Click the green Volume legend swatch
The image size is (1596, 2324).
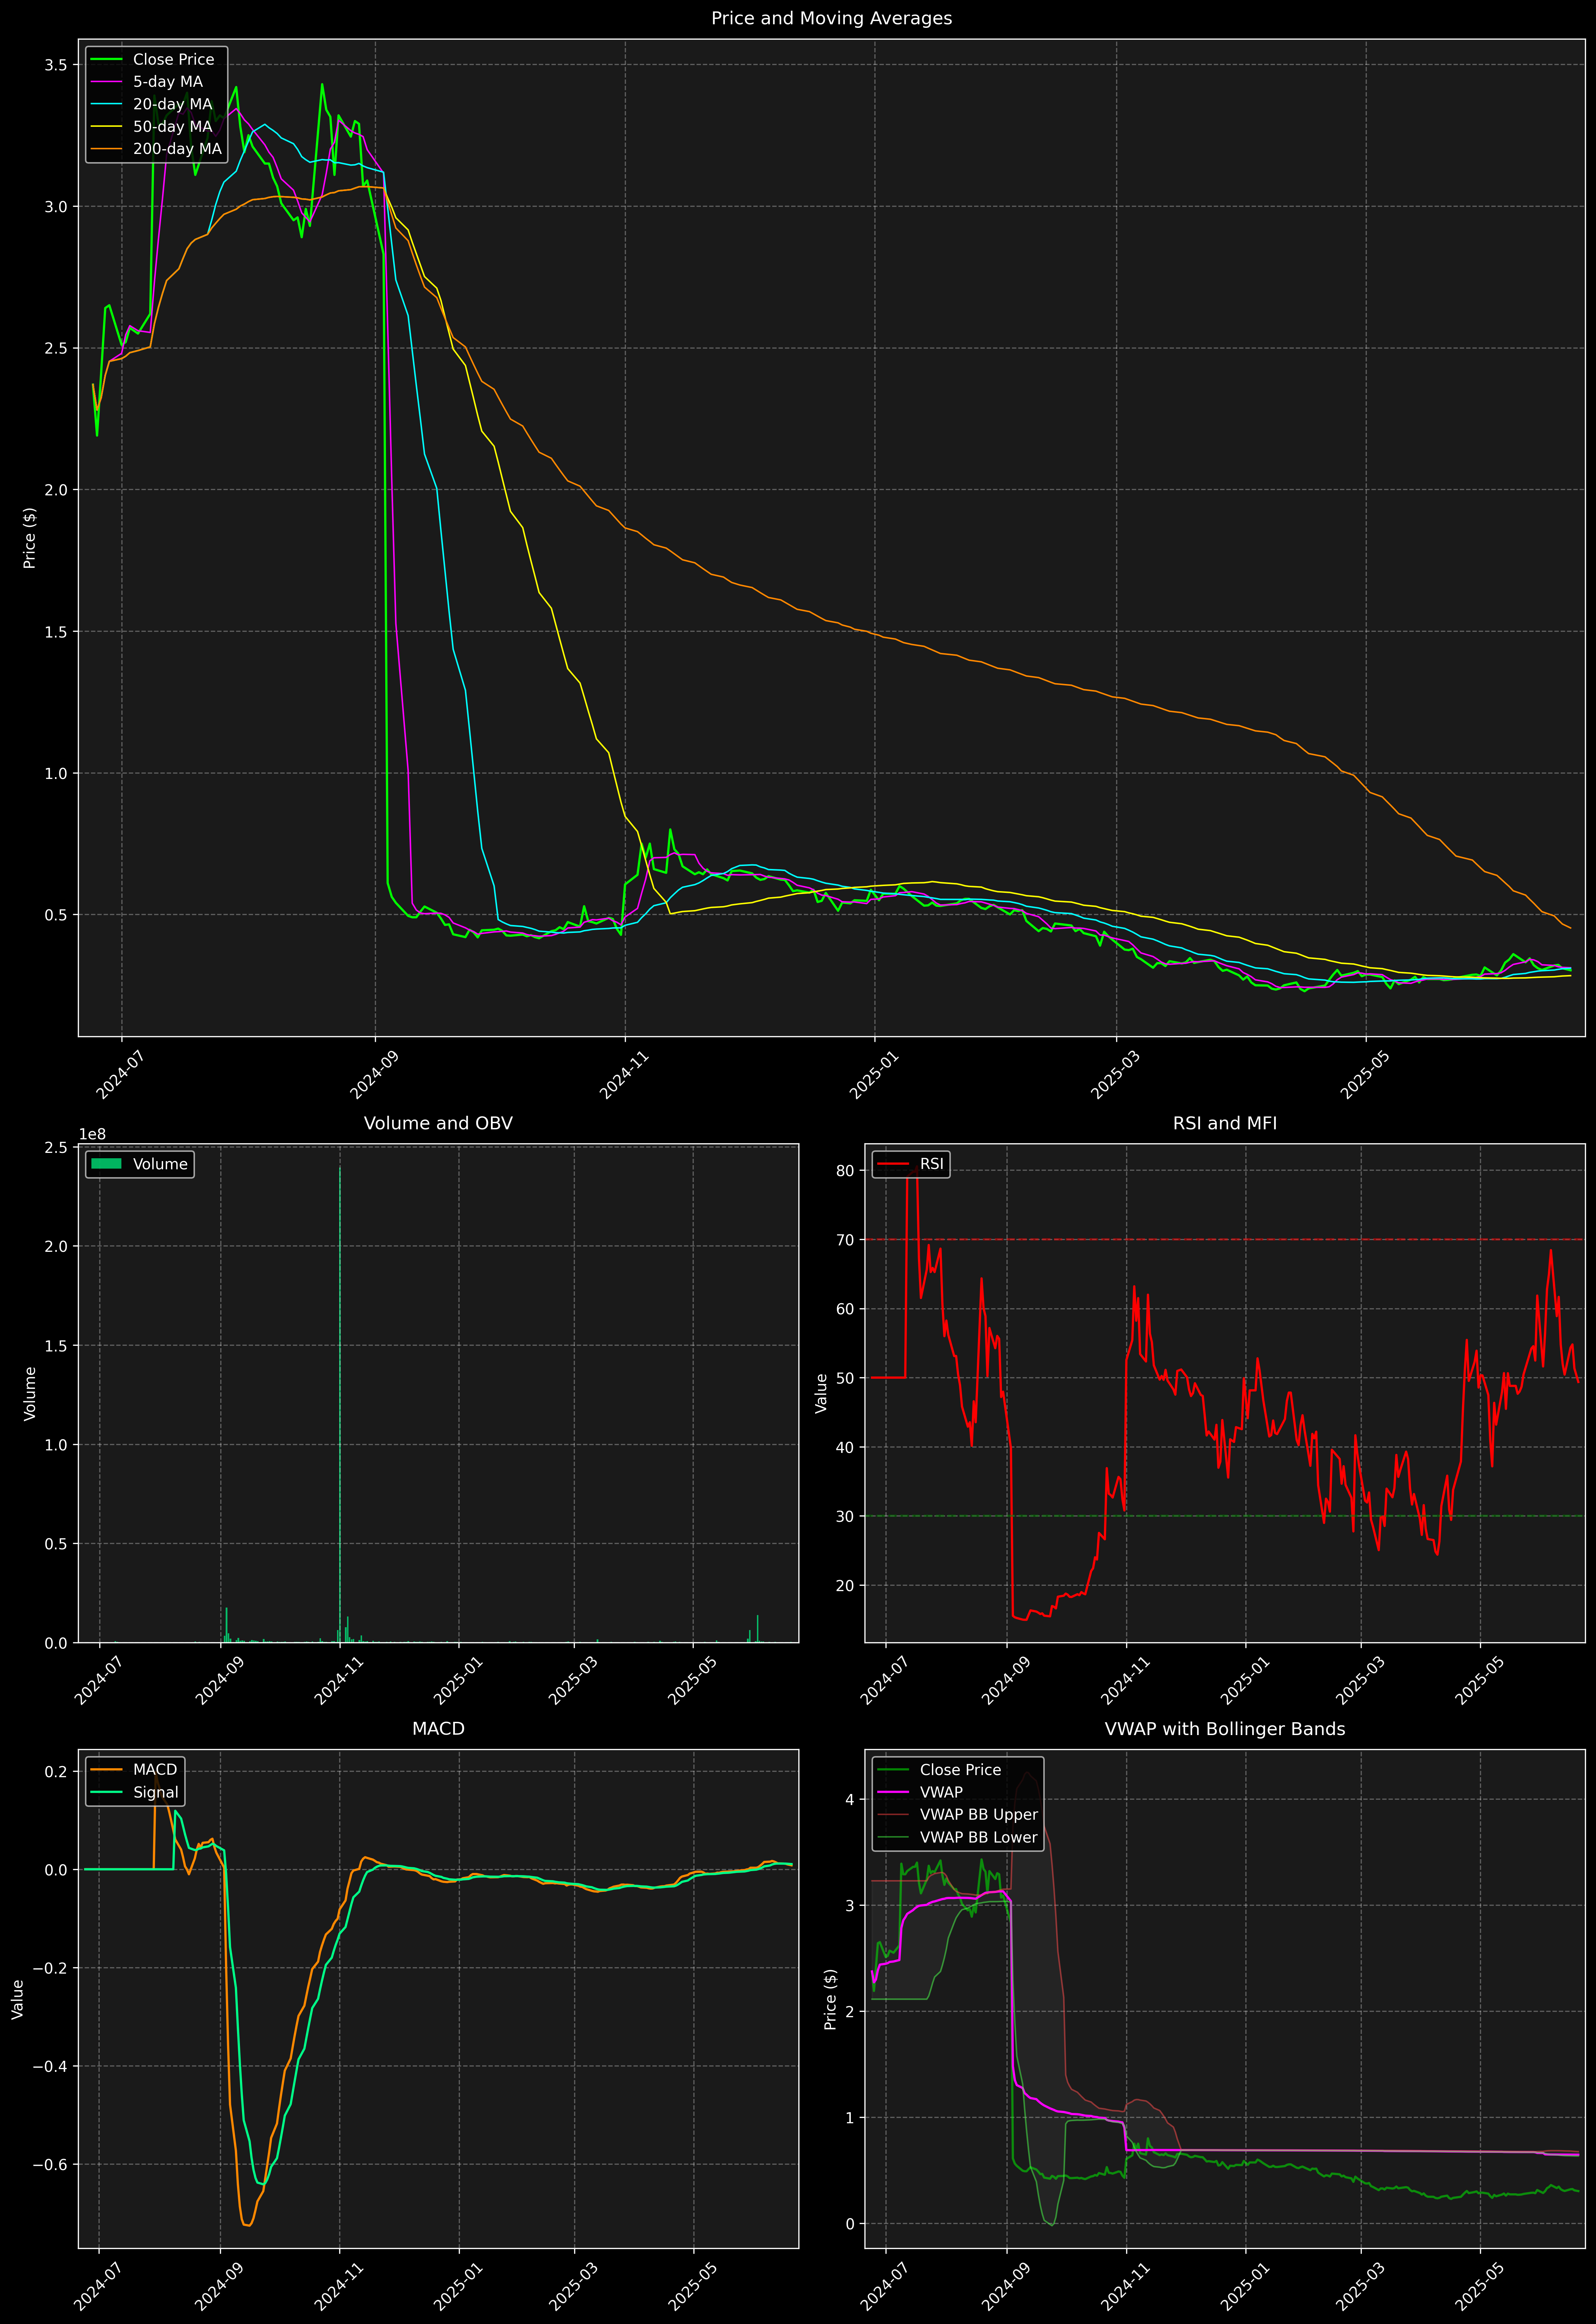[106, 1164]
